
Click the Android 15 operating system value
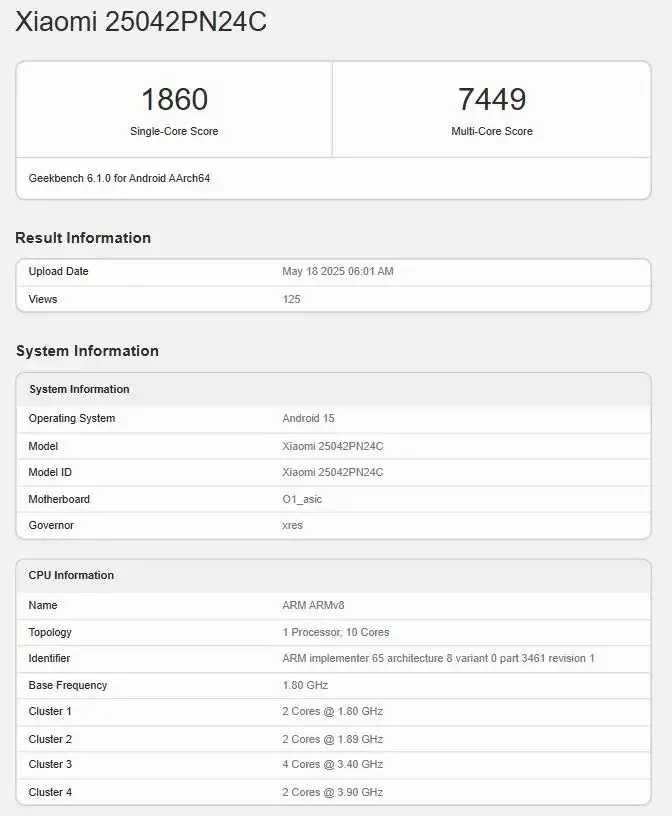(308, 418)
